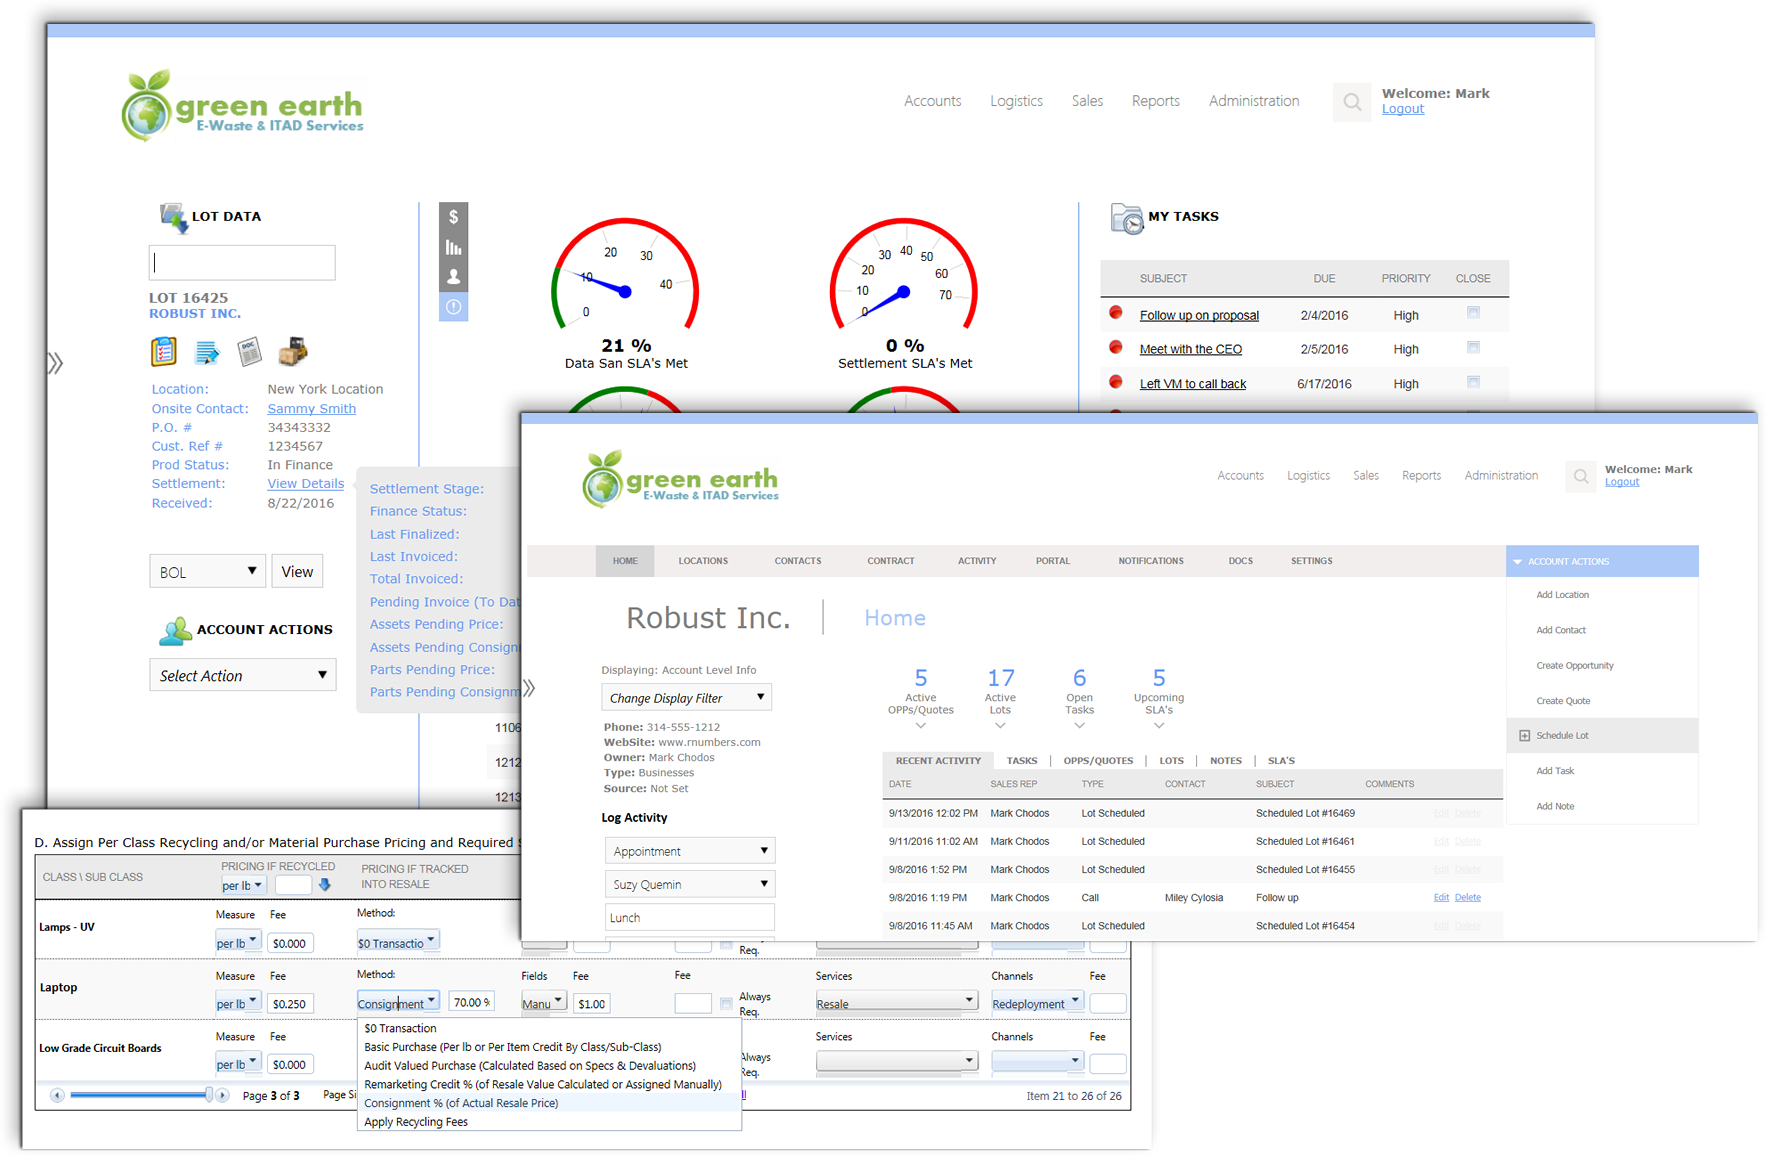This screenshot has width=1766, height=1156.
Task: Click the edit notes pencil icon for Lot 16425
Action: tap(207, 352)
